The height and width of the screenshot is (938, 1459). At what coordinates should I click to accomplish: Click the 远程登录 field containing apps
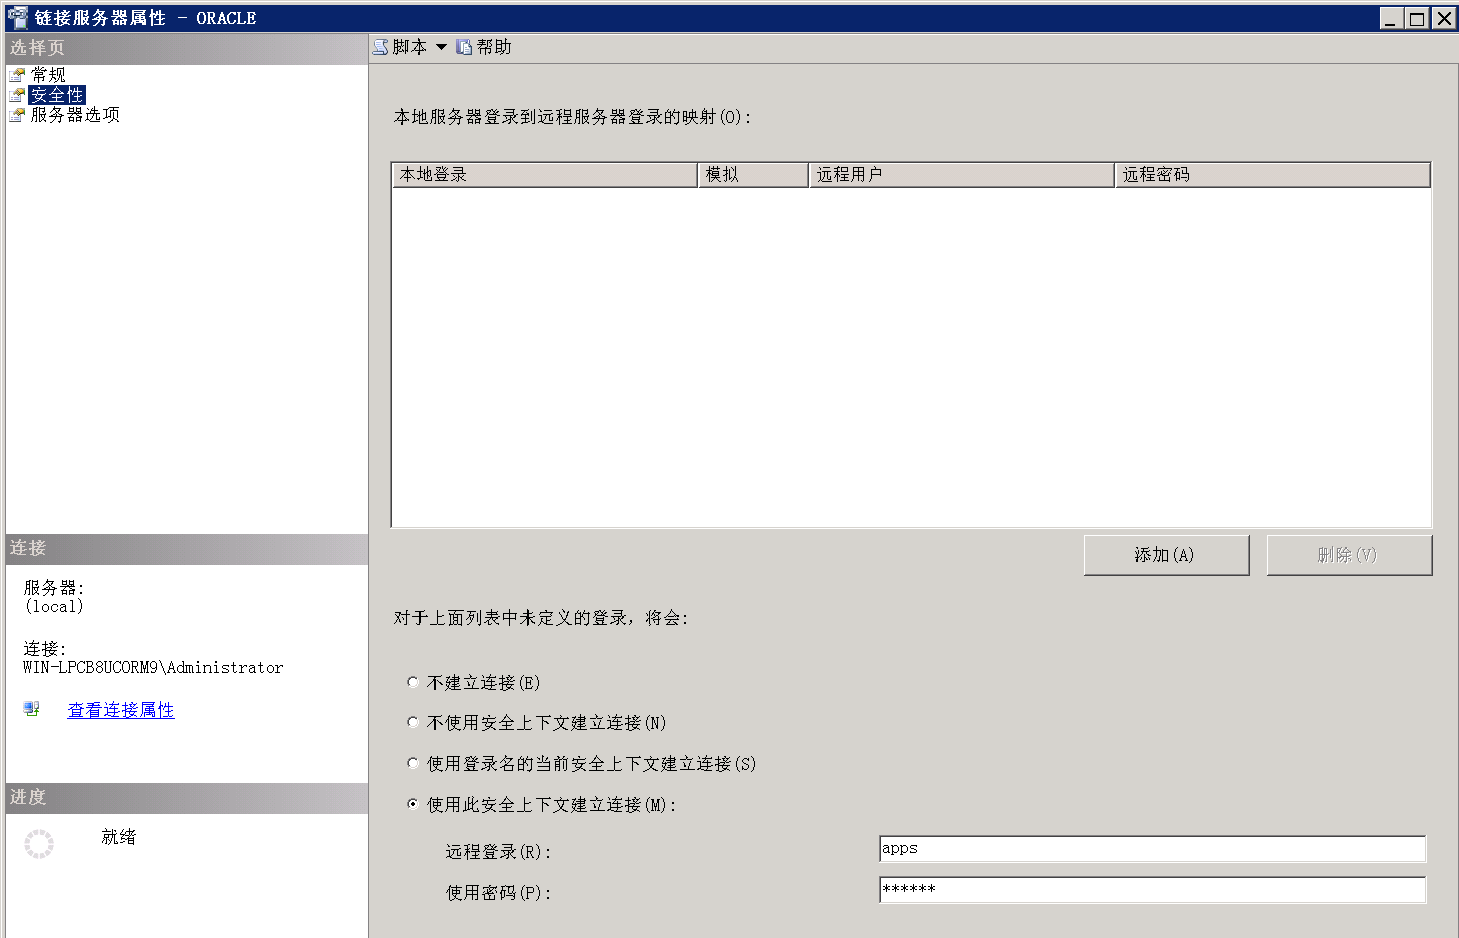(1150, 848)
